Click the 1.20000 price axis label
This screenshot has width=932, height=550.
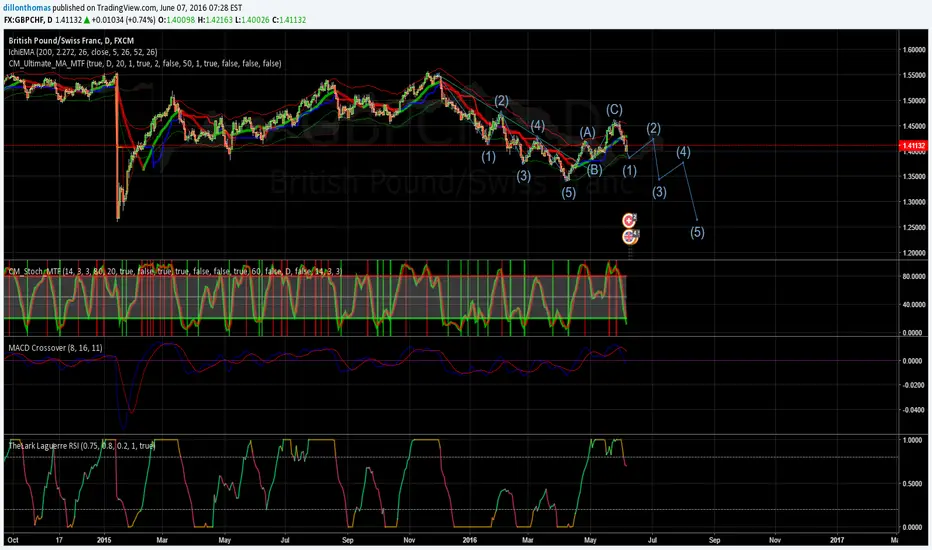coord(914,253)
